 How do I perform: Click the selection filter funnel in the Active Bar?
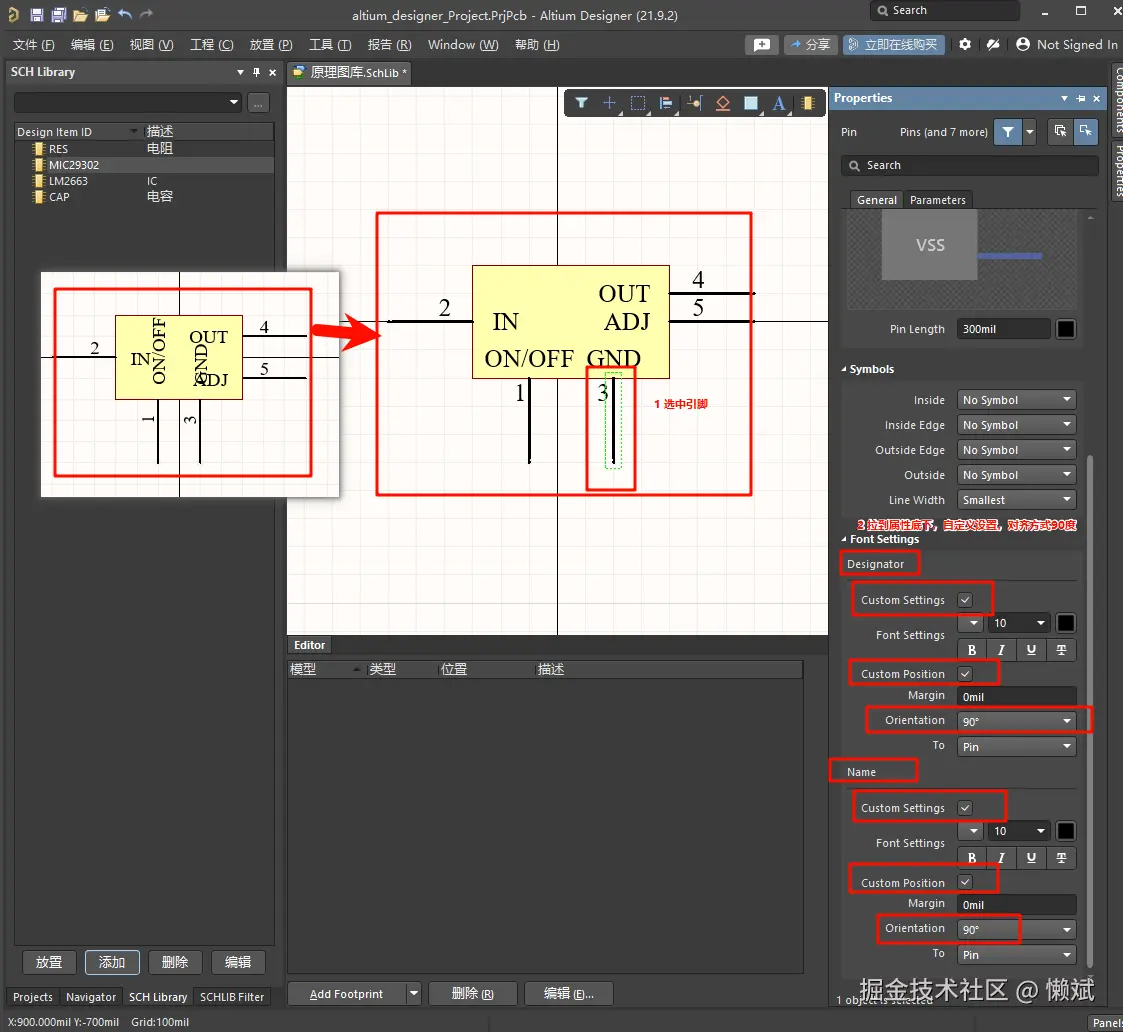582,103
